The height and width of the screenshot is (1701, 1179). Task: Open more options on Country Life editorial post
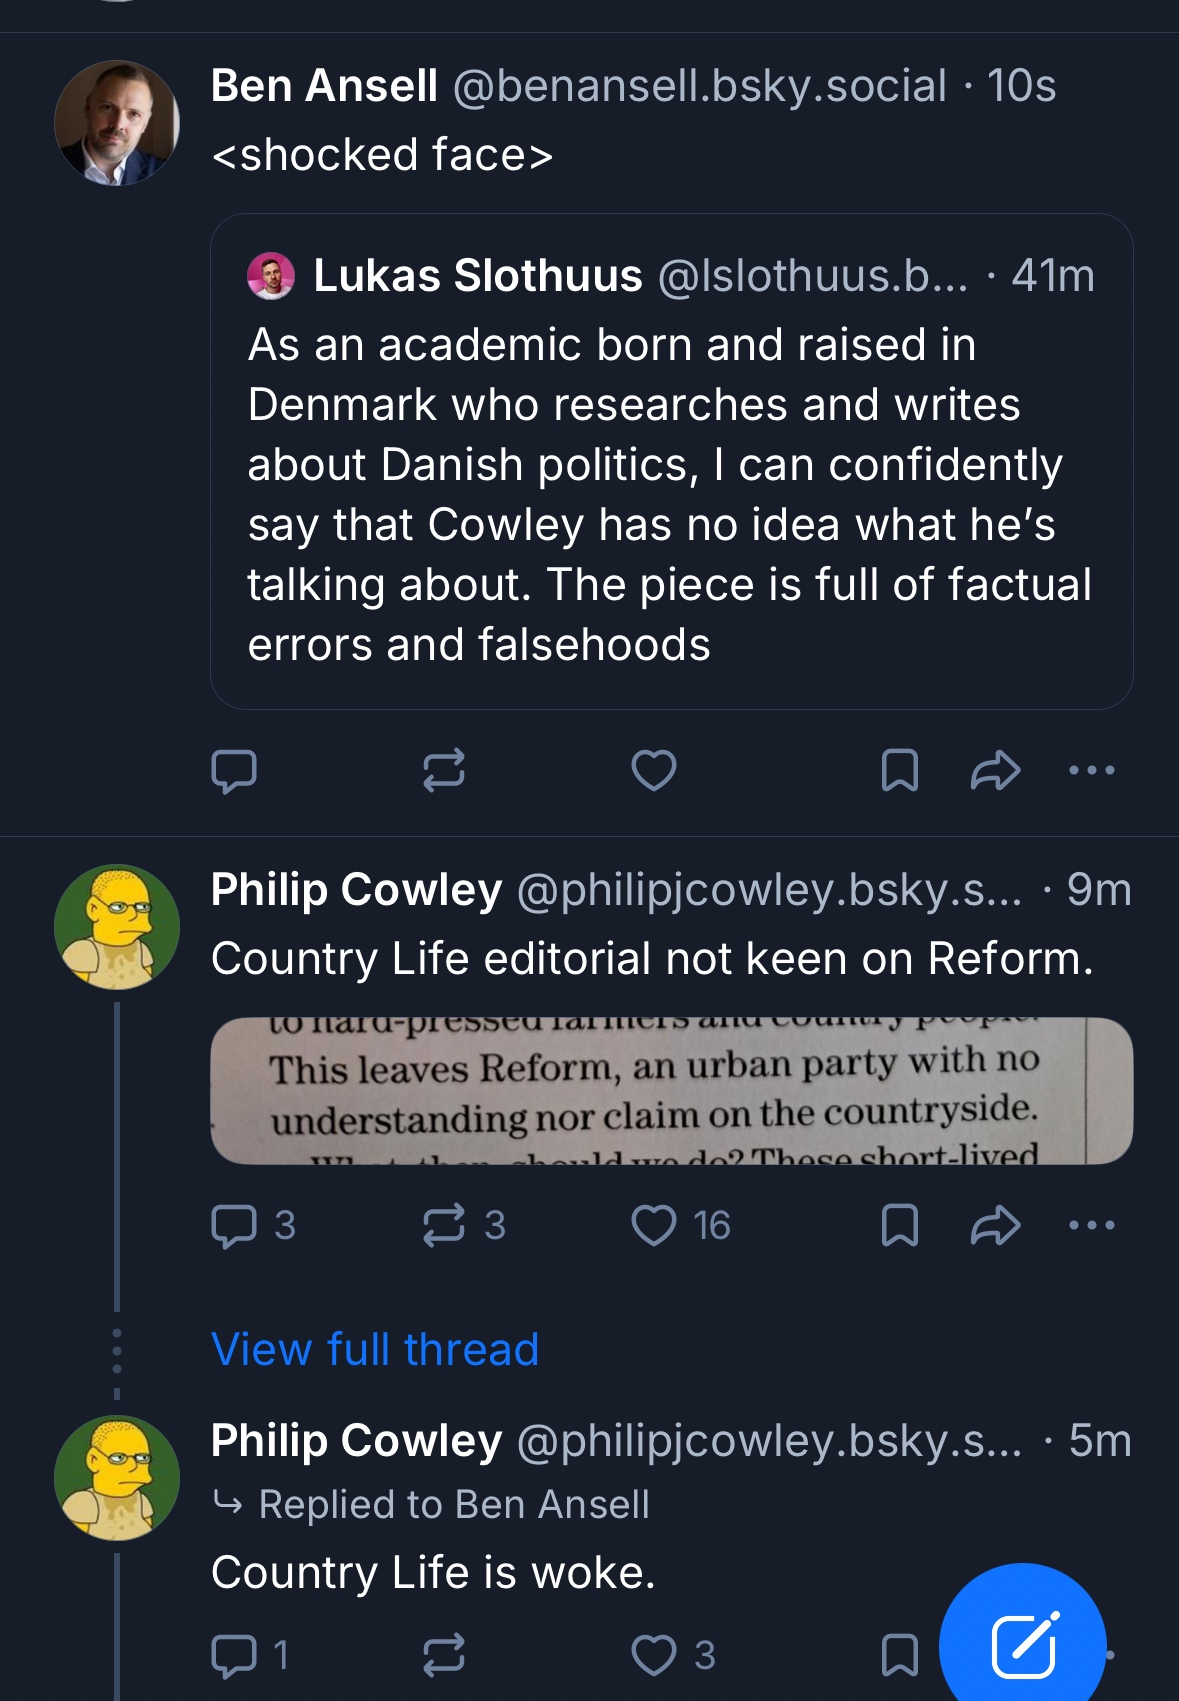tap(1091, 1226)
